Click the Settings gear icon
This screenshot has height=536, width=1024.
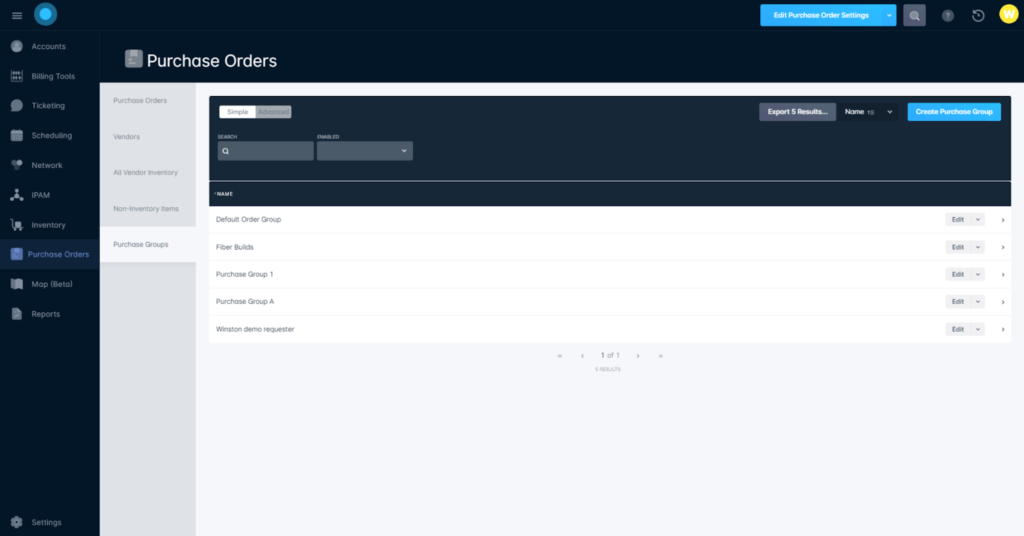[x=17, y=522]
